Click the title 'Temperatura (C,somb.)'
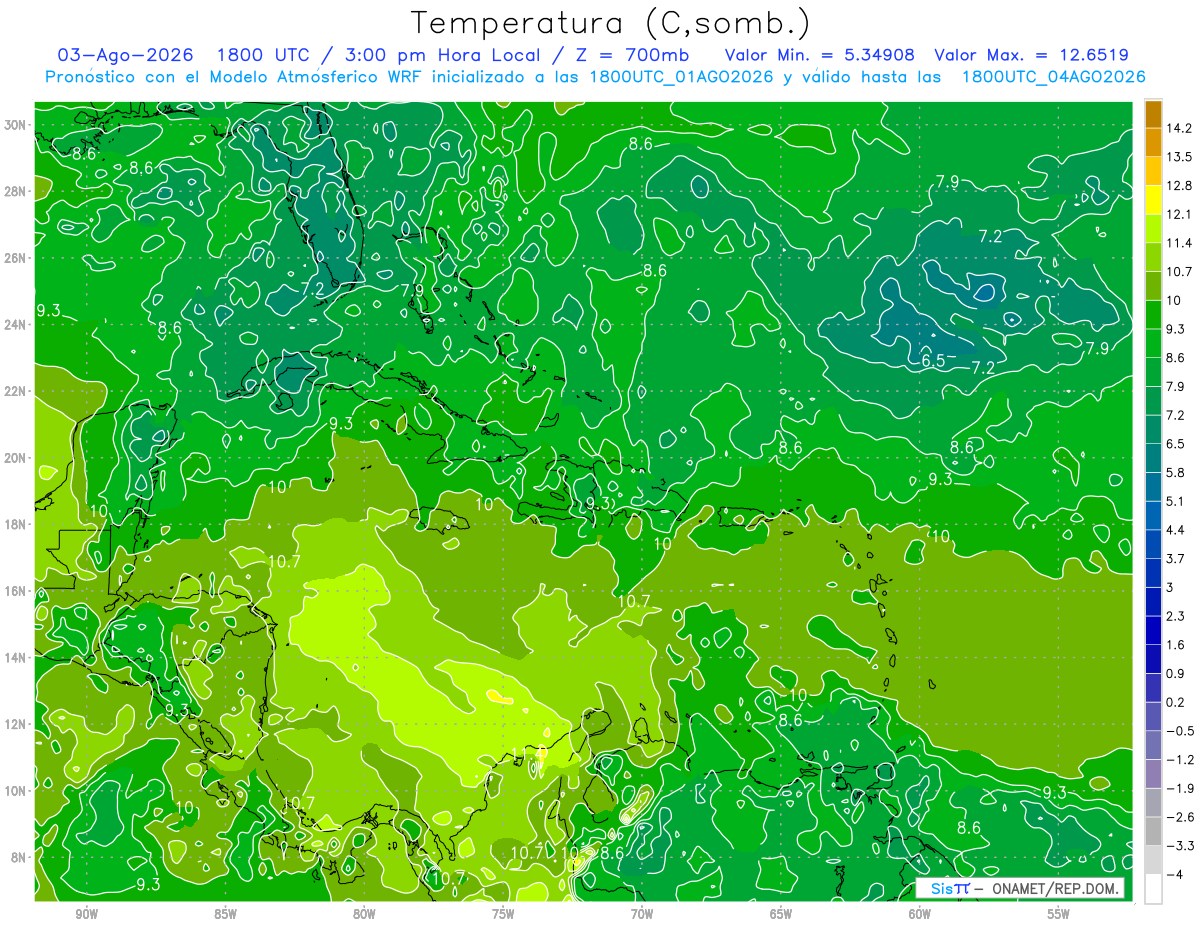 610,23
